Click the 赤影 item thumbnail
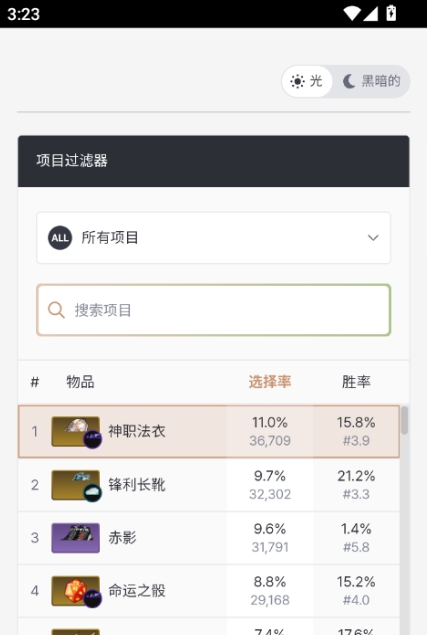The image size is (427, 635). pyautogui.click(x=76, y=538)
